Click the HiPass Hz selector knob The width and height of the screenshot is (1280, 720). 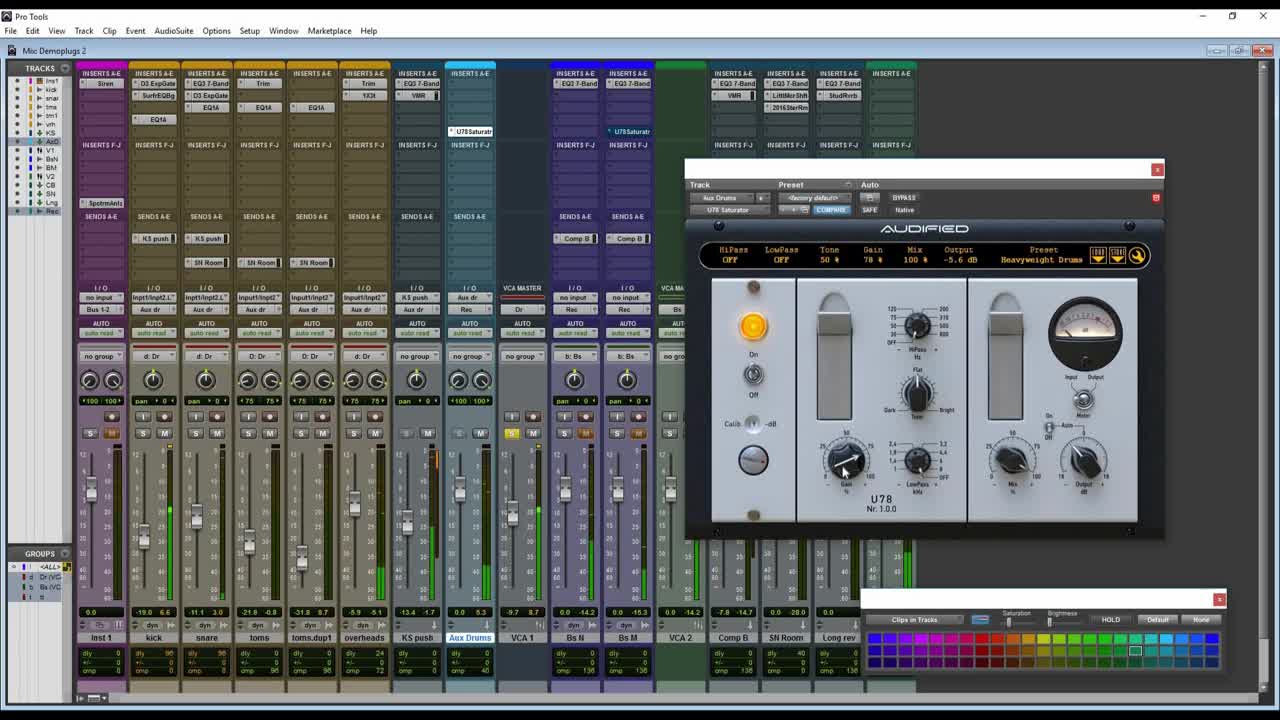pos(917,326)
